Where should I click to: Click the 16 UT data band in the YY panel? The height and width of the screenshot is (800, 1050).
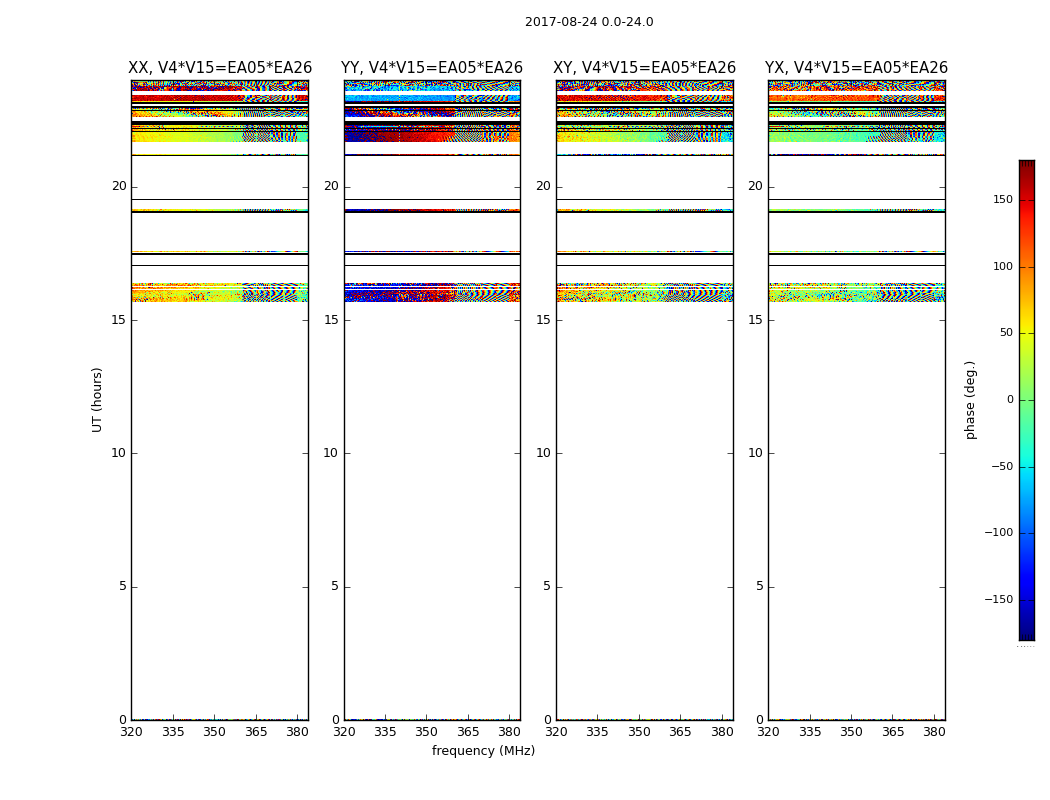[x=432, y=293]
